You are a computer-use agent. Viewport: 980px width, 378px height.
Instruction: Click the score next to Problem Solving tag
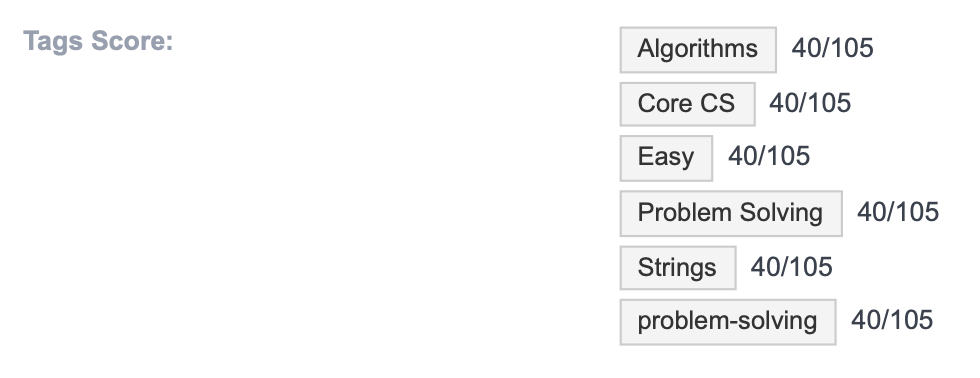(x=898, y=212)
